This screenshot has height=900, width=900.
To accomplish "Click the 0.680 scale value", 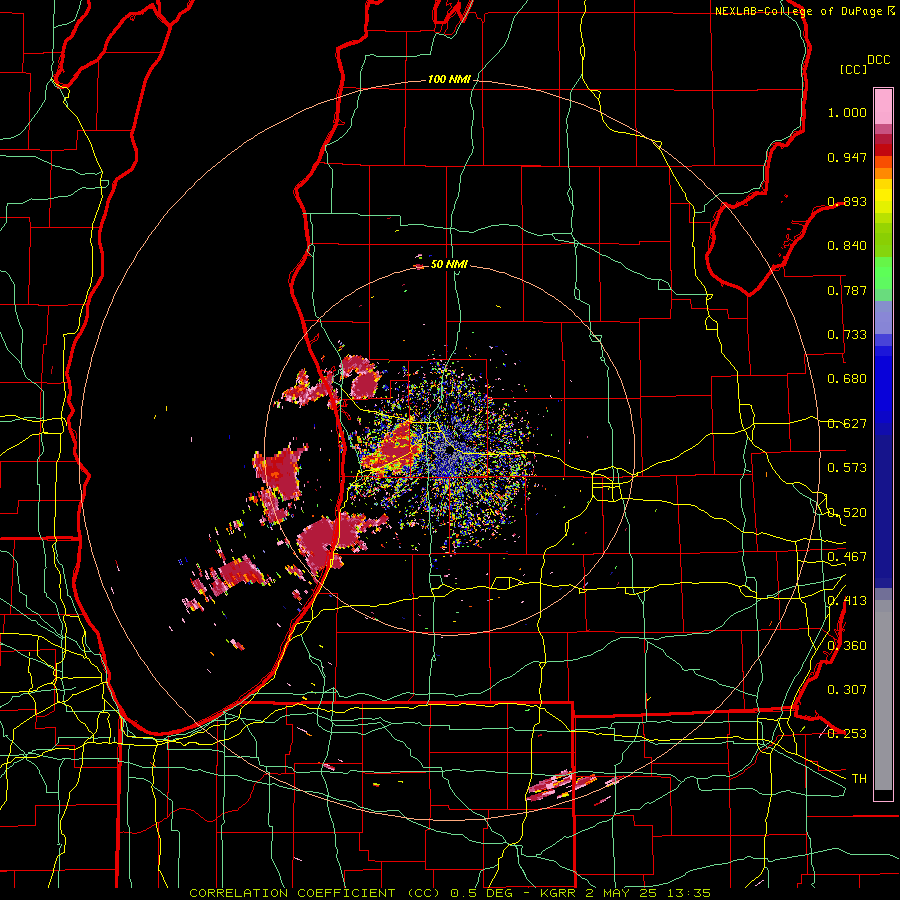I will 847,379.
